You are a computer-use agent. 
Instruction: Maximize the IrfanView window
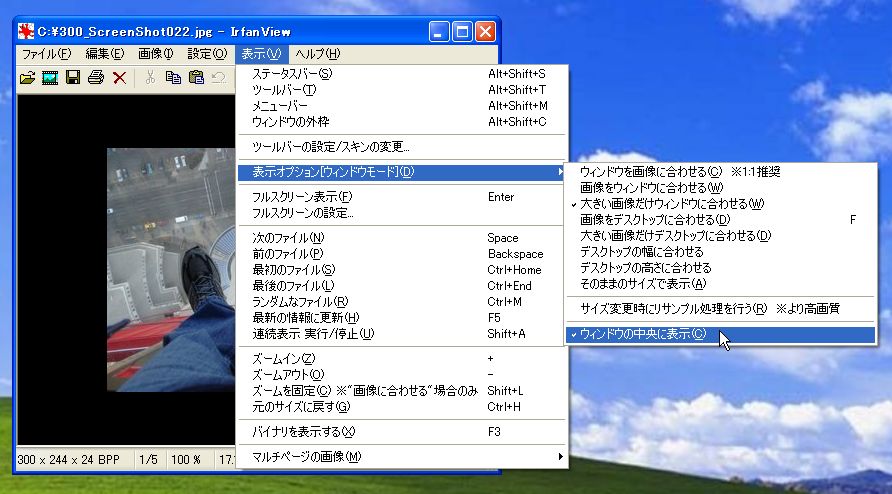pos(462,32)
